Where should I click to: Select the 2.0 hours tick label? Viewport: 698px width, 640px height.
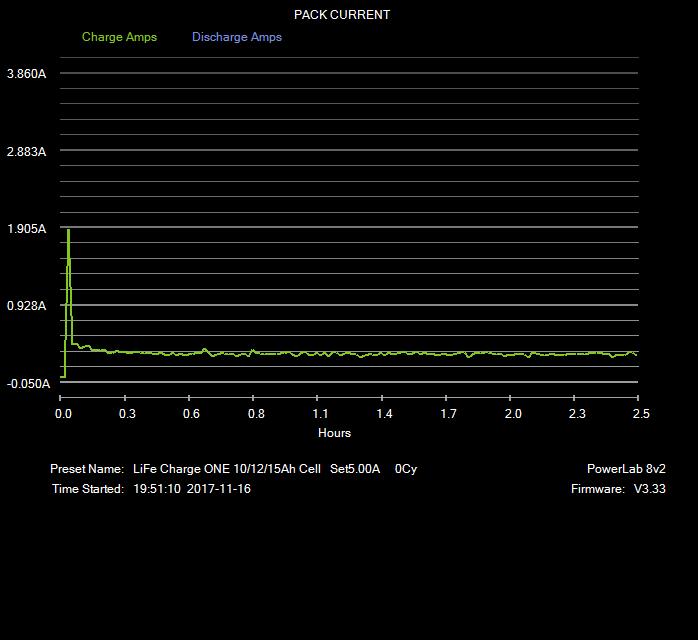click(x=513, y=414)
